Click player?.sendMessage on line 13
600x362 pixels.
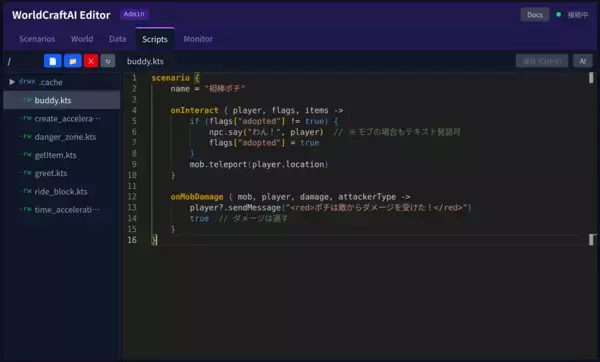[x=235, y=207]
